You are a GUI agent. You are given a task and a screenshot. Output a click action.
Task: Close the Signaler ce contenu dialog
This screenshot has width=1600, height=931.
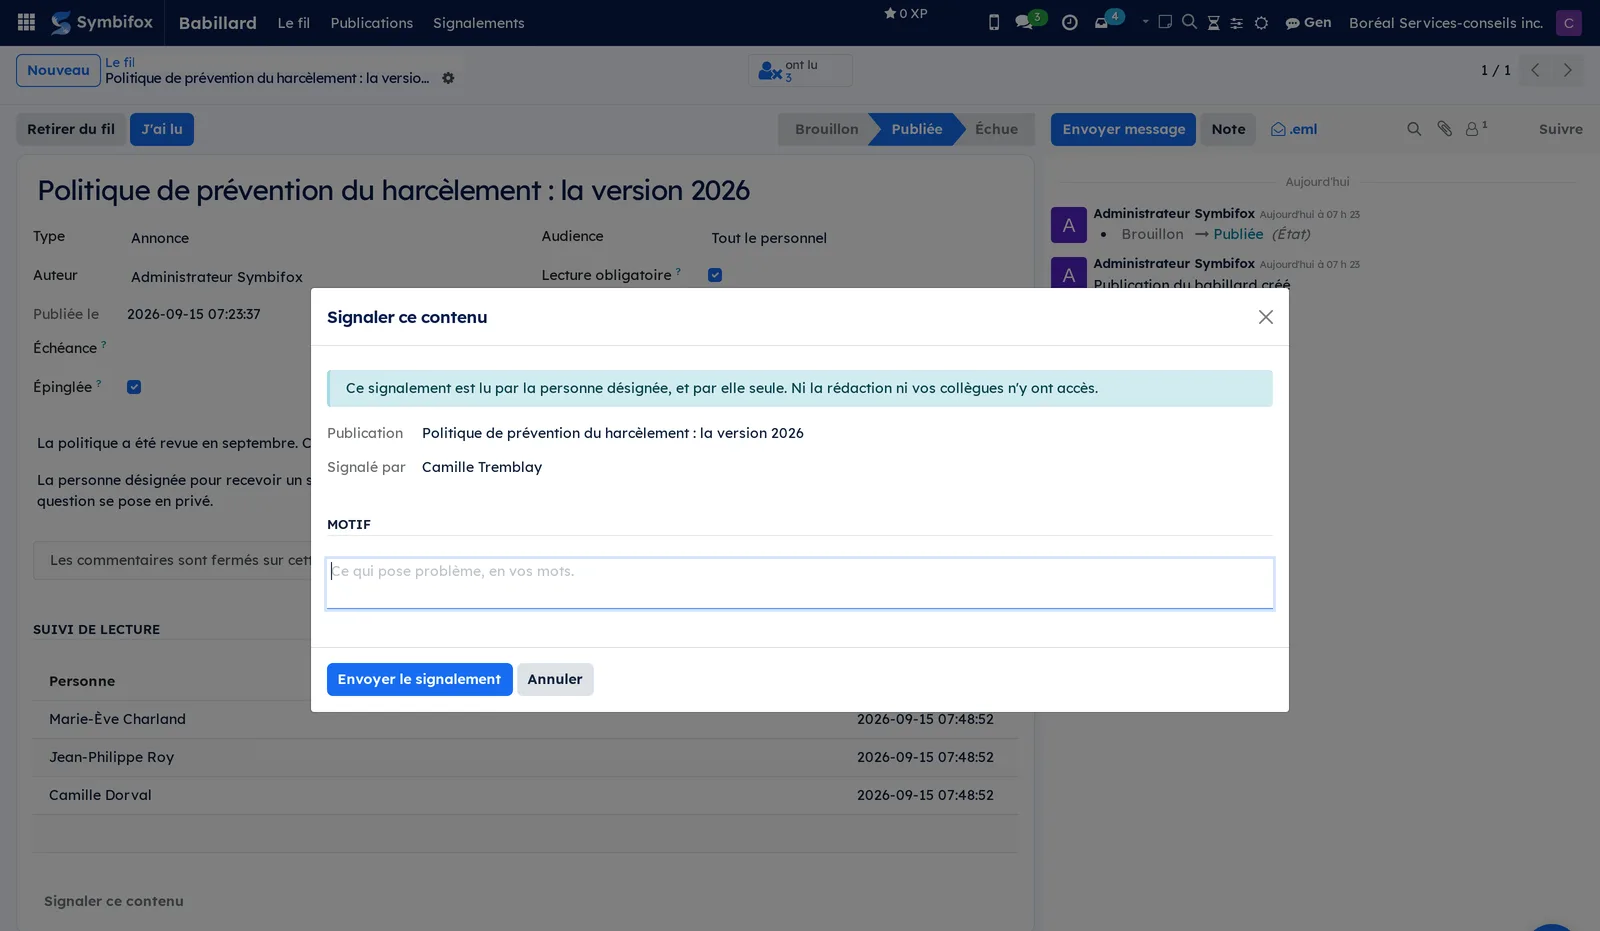click(1265, 317)
